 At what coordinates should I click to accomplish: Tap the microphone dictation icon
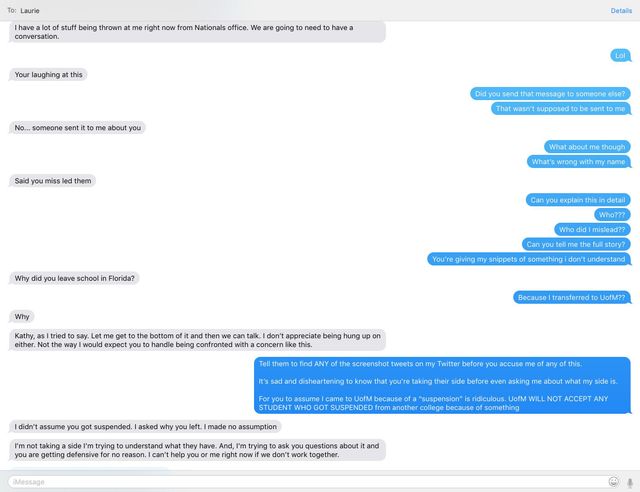click(630, 483)
